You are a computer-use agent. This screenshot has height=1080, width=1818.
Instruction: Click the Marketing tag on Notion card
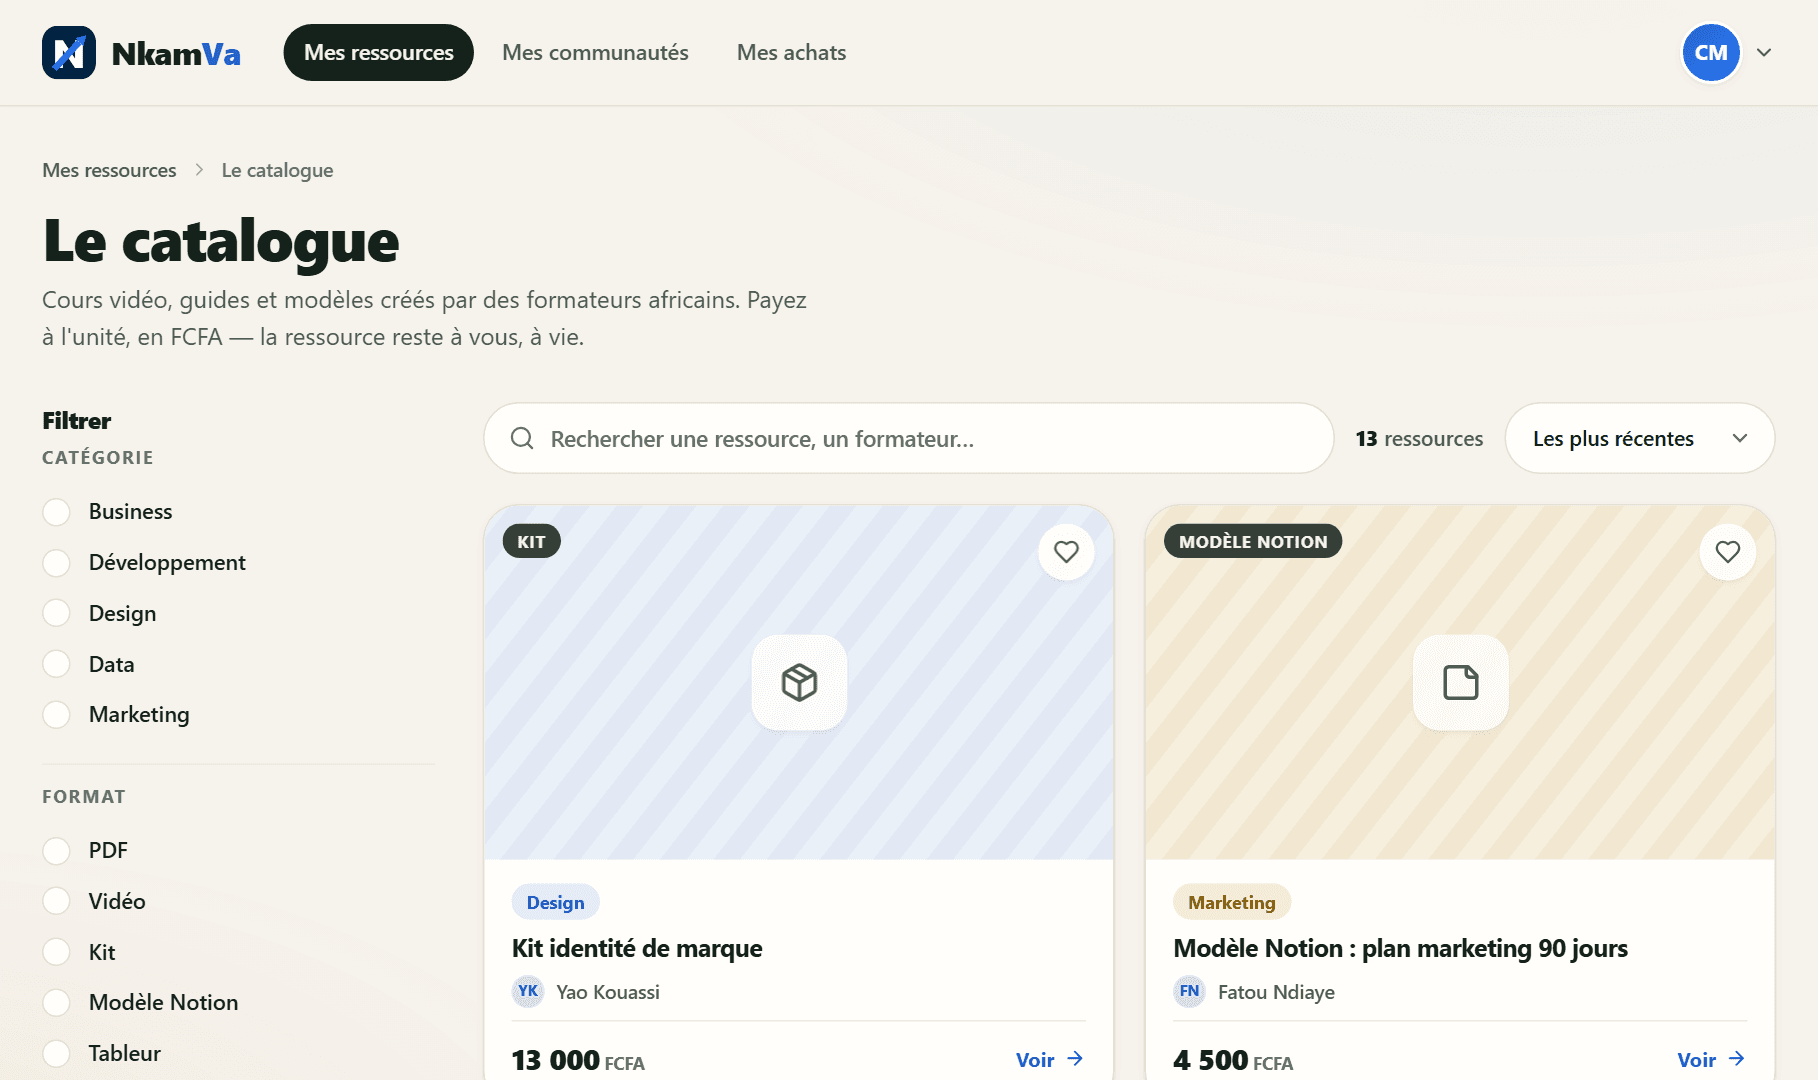[x=1232, y=902]
